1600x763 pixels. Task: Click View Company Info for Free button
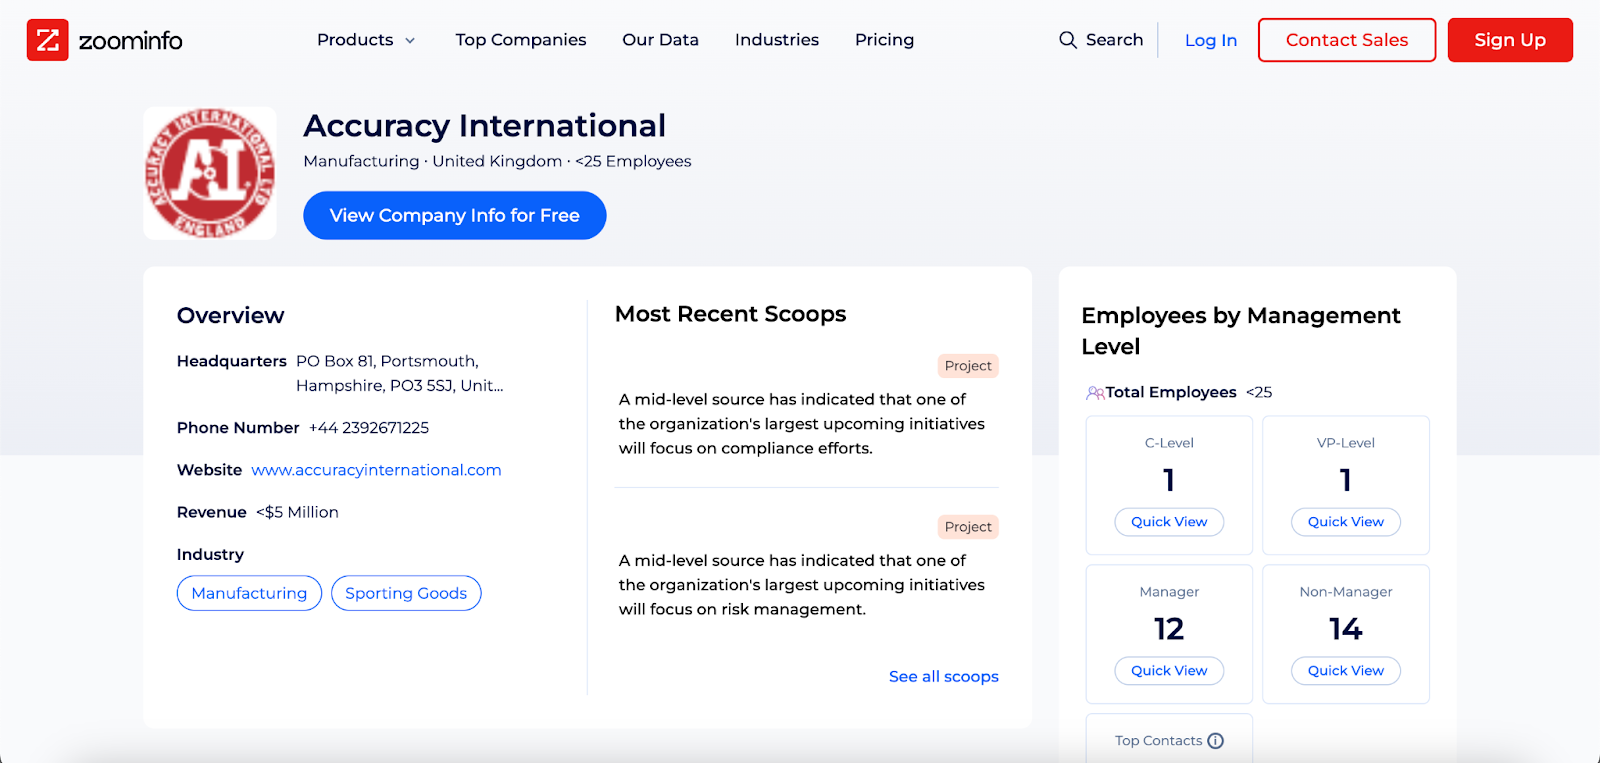click(455, 215)
